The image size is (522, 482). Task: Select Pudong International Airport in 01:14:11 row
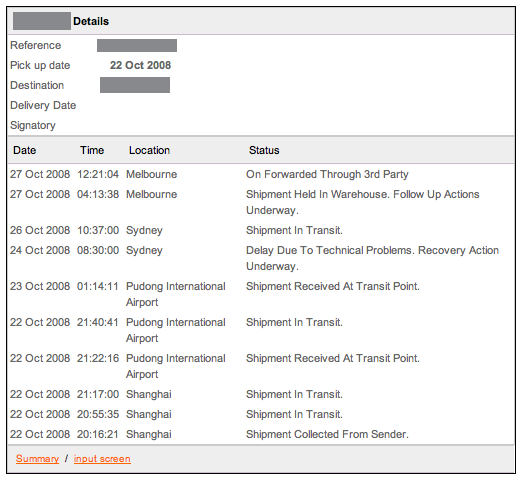(176, 294)
